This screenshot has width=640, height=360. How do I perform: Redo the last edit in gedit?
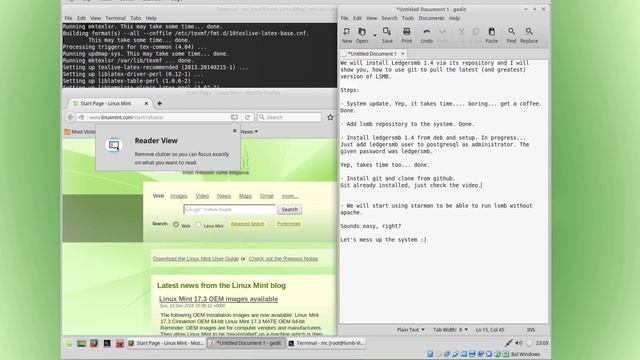coord(442,35)
